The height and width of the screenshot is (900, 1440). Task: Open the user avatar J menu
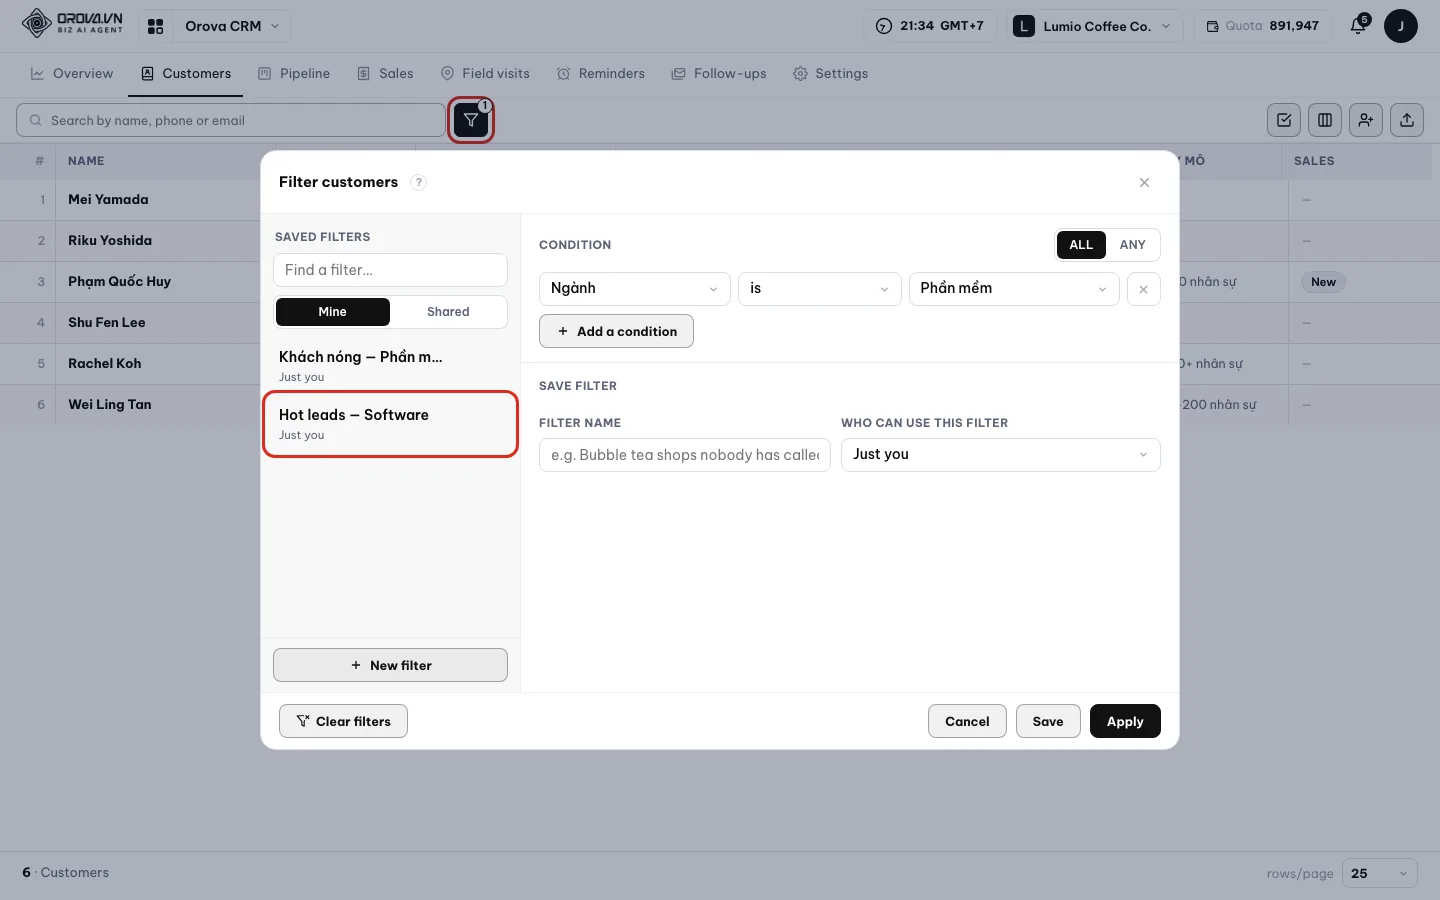click(1400, 26)
